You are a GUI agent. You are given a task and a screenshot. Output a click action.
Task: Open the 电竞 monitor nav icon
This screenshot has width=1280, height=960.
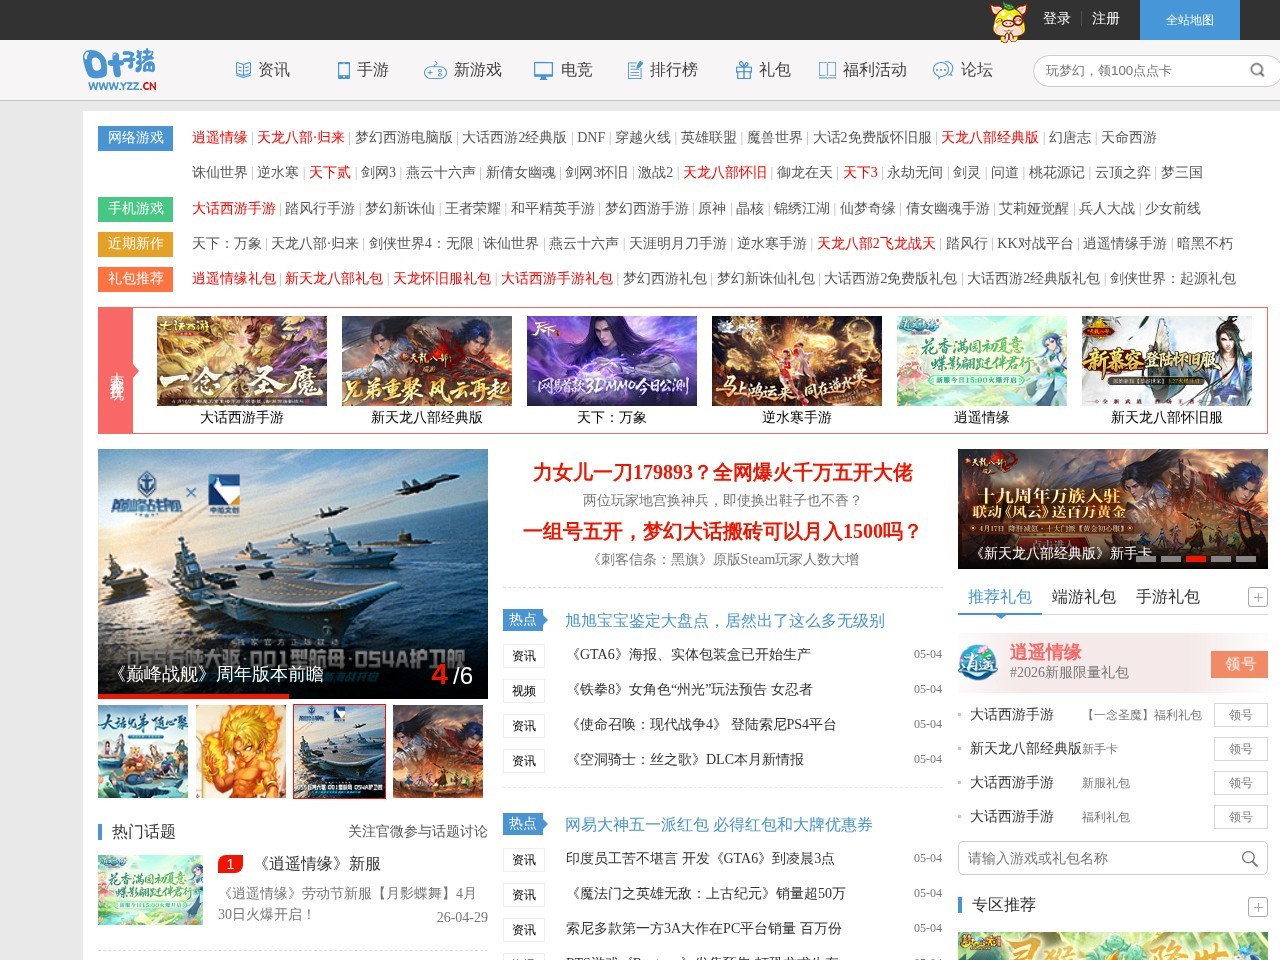point(543,70)
